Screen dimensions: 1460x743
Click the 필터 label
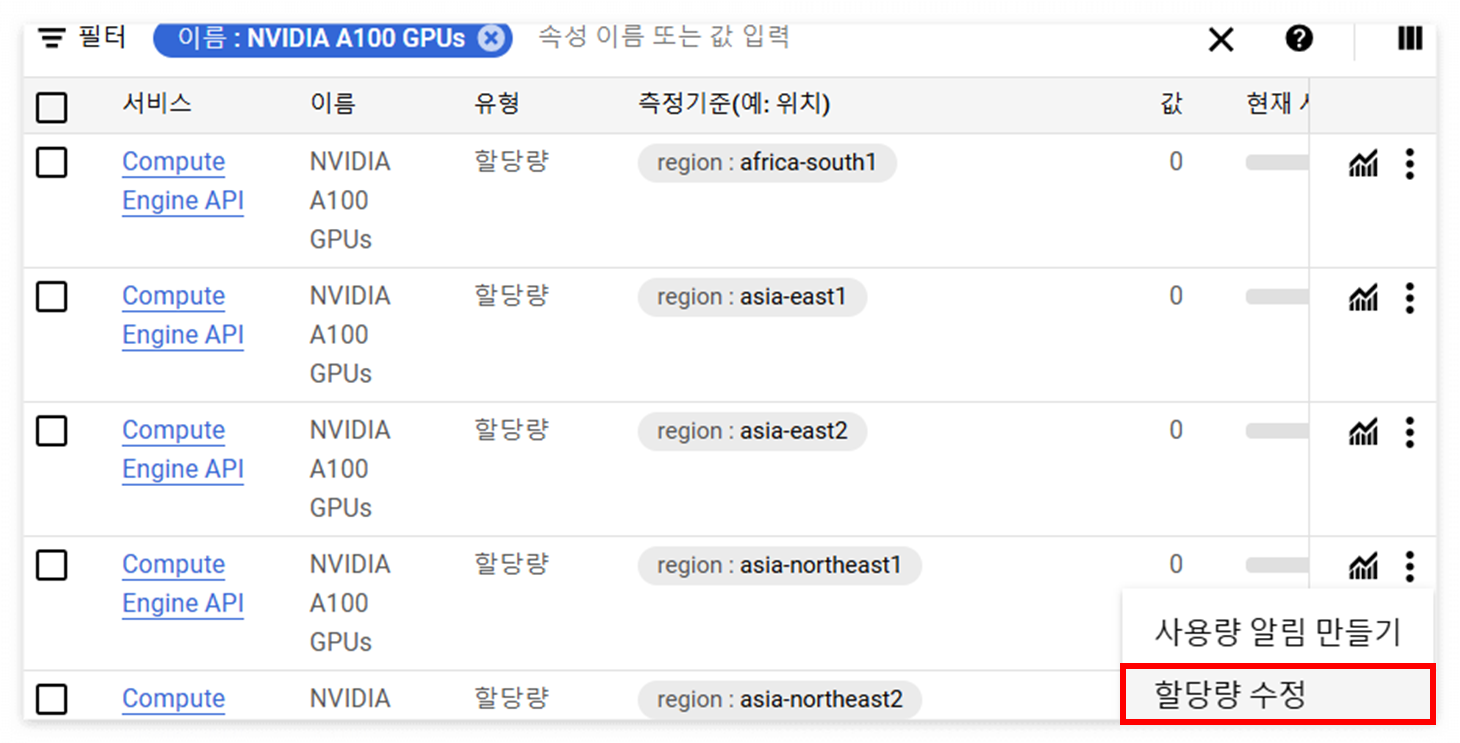tap(102, 38)
